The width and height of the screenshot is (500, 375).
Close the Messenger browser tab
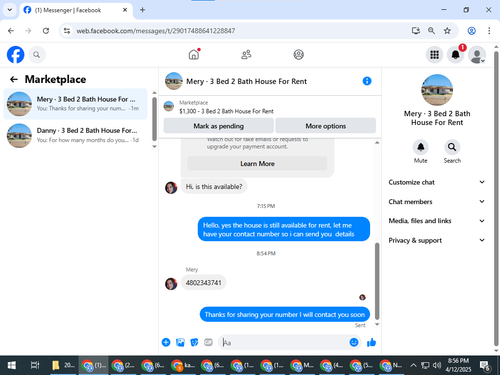click(125, 10)
